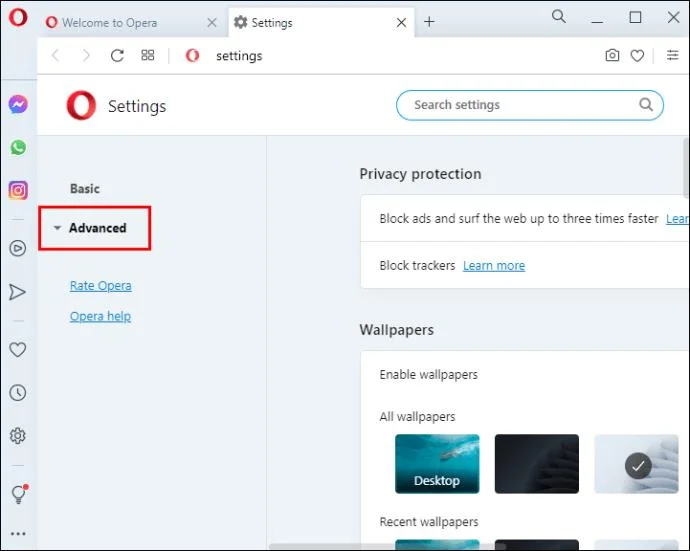
Task: Click magnifier inside Search settings box
Action: click(646, 104)
